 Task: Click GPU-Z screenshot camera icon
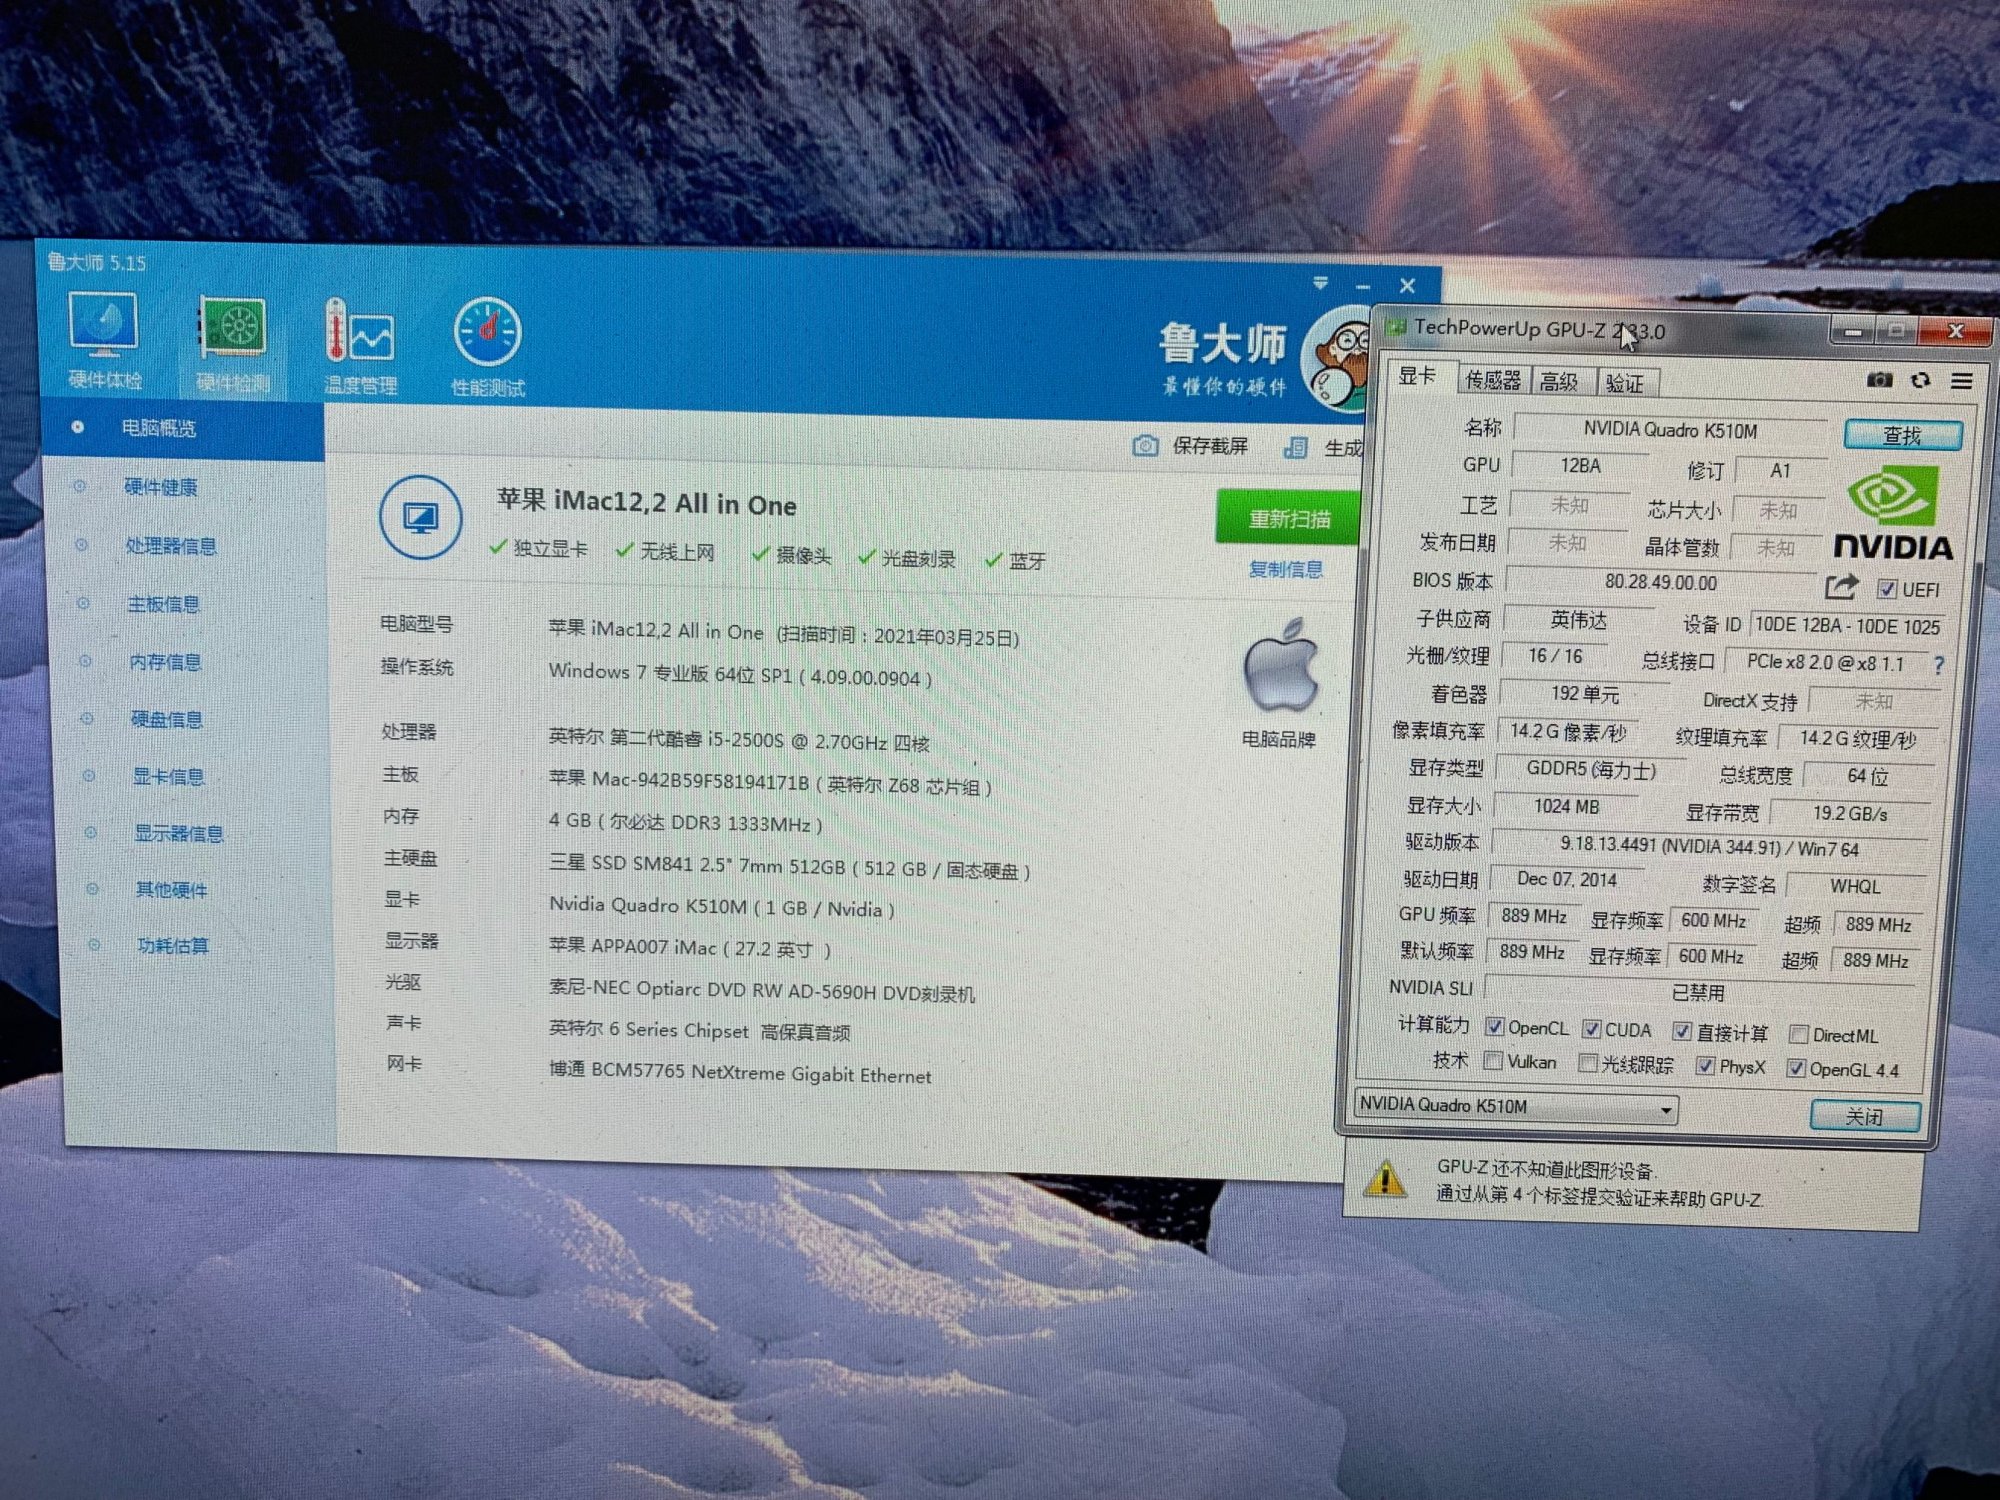pos(1879,380)
